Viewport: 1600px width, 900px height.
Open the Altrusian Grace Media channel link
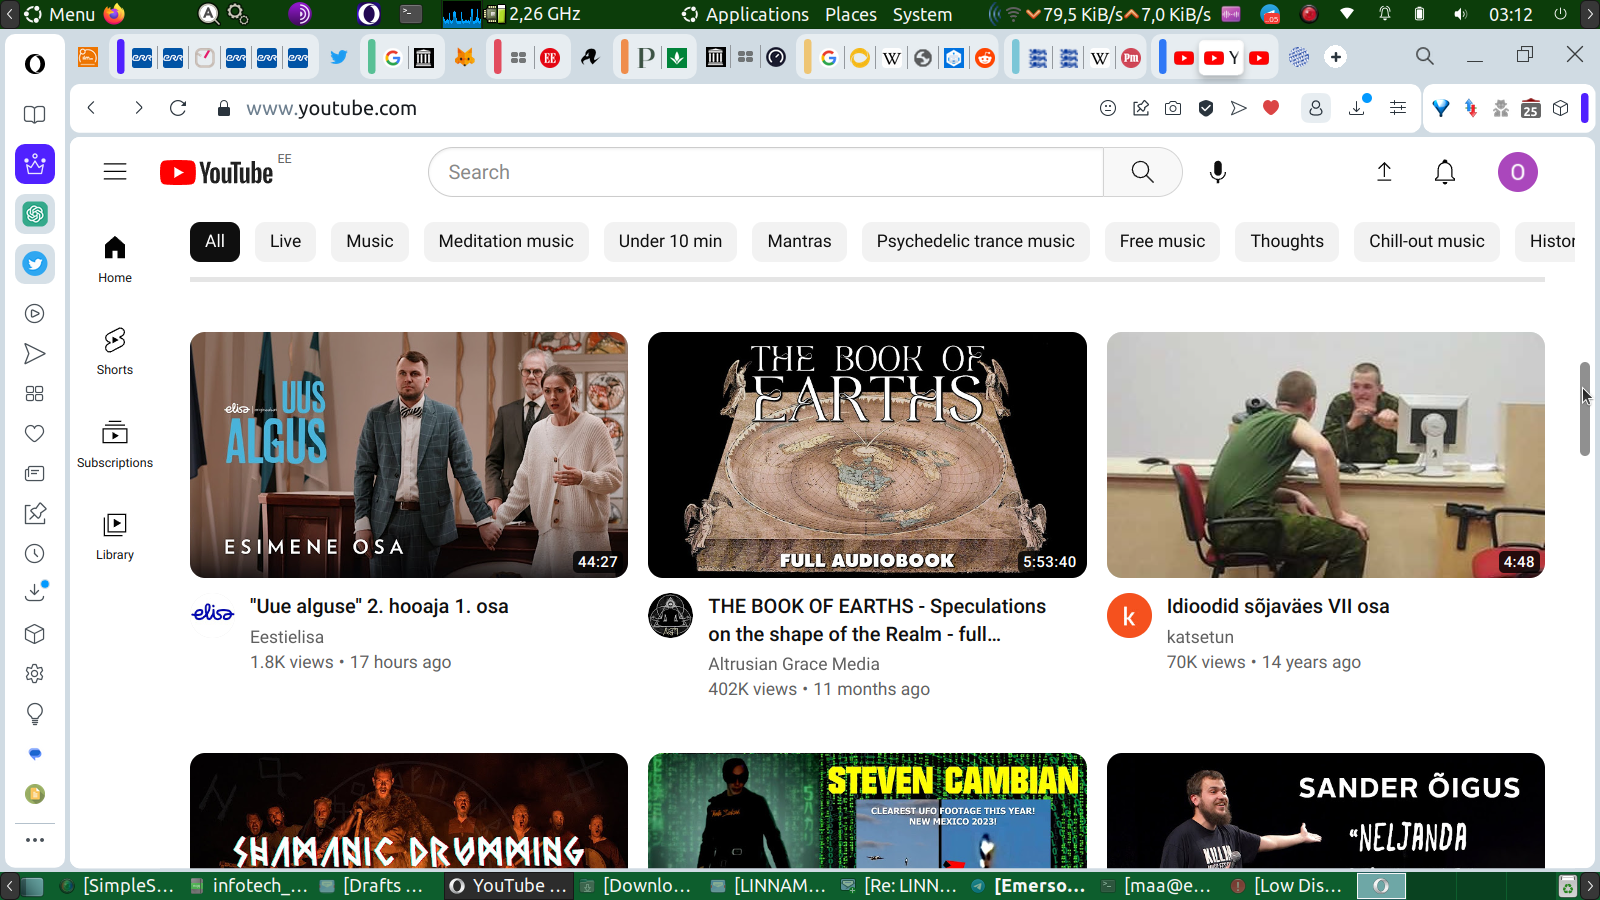pyautogui.click(x=793, y=664)
